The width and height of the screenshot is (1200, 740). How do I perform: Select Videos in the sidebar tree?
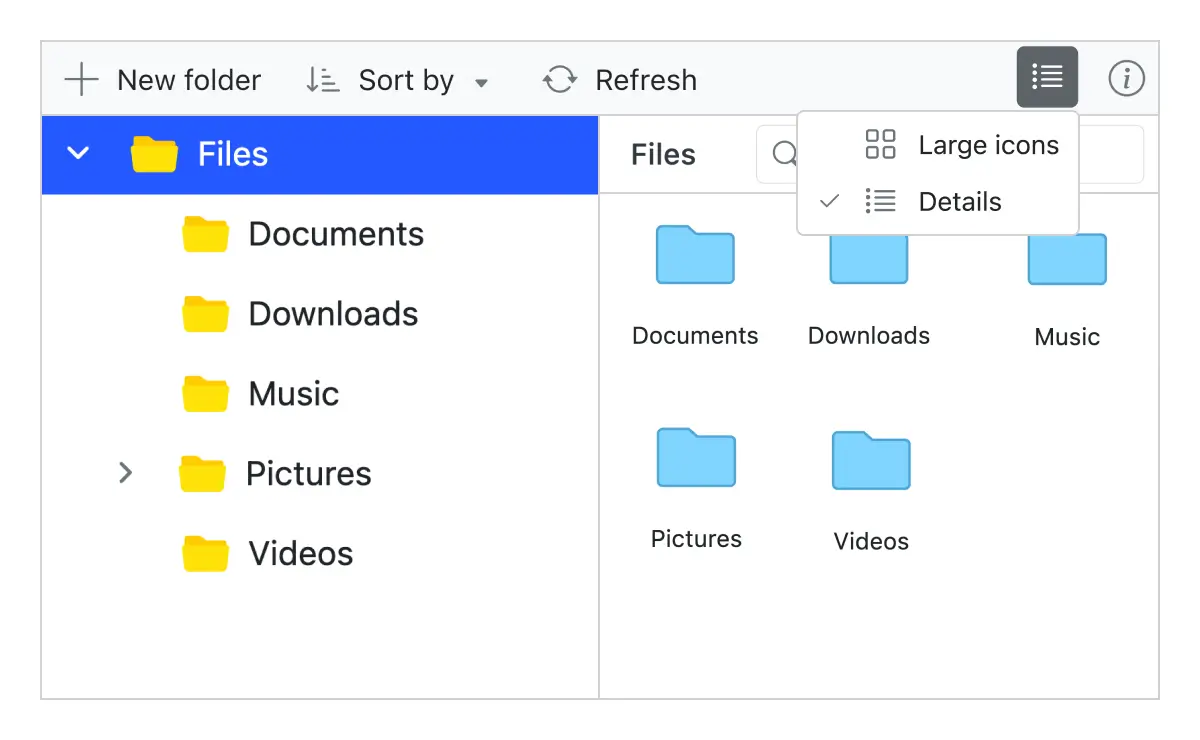point(299,553)
